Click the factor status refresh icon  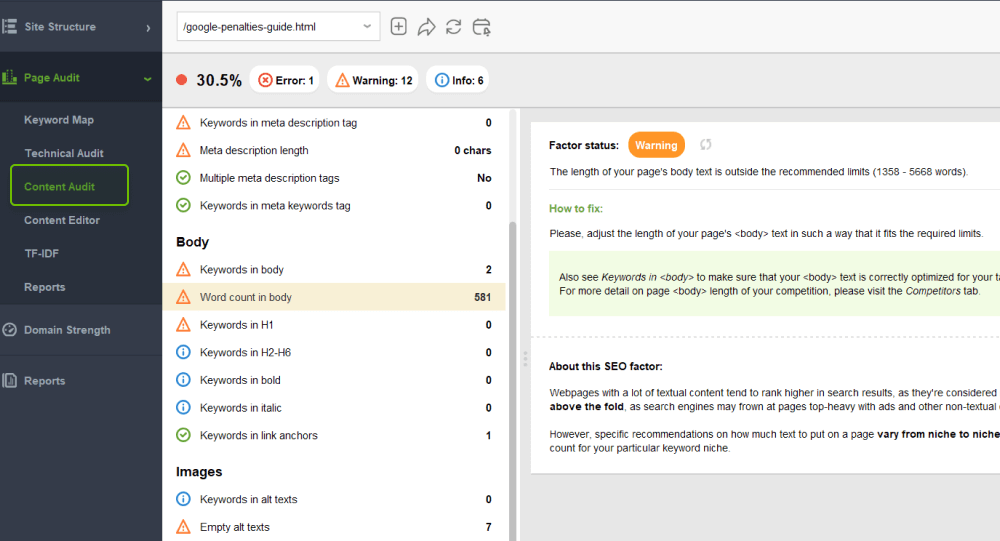coord(705,145)
